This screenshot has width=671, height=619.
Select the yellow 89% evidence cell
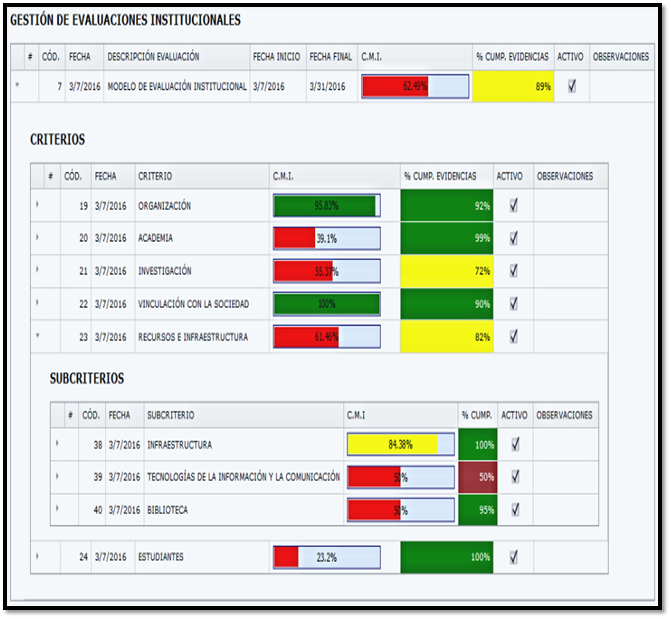pos(513,87)
